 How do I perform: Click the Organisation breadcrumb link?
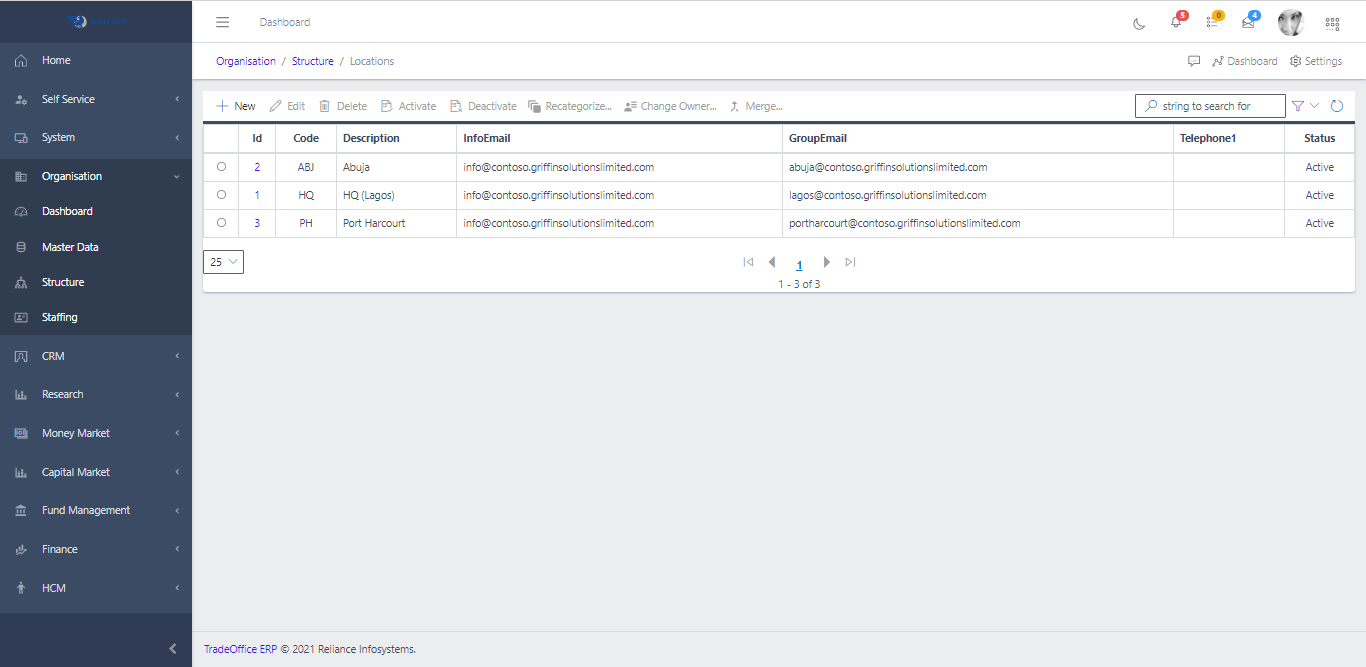246,61
